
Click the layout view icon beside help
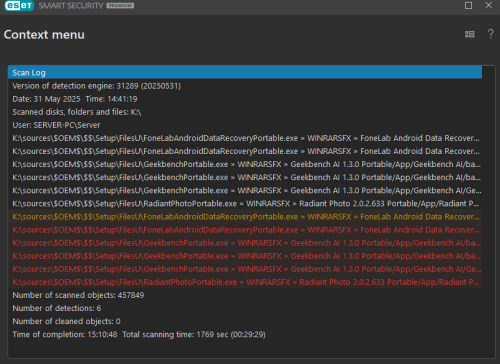click(470, 34)
